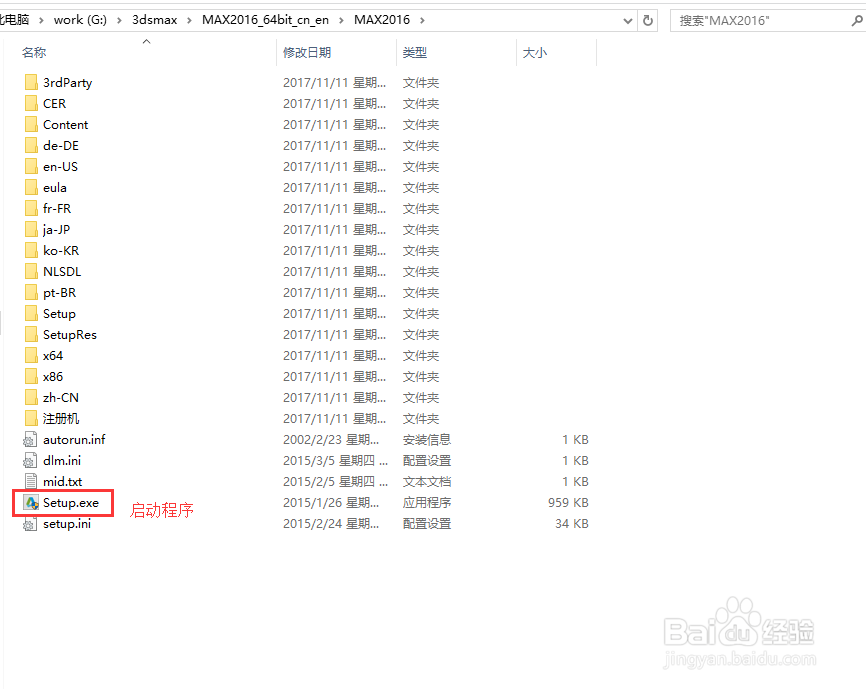Select the x64 folder icon
Viewport: 866px width, 689px height.
[31, 355]
